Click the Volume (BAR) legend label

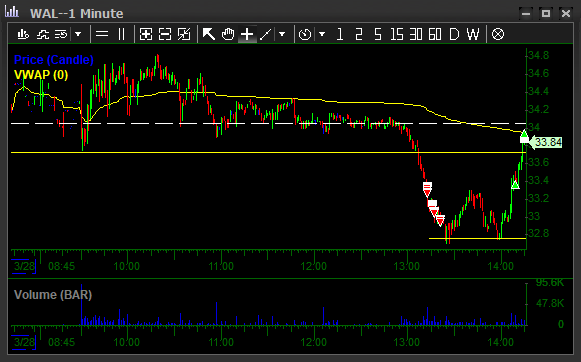click(x=53, y=295)
